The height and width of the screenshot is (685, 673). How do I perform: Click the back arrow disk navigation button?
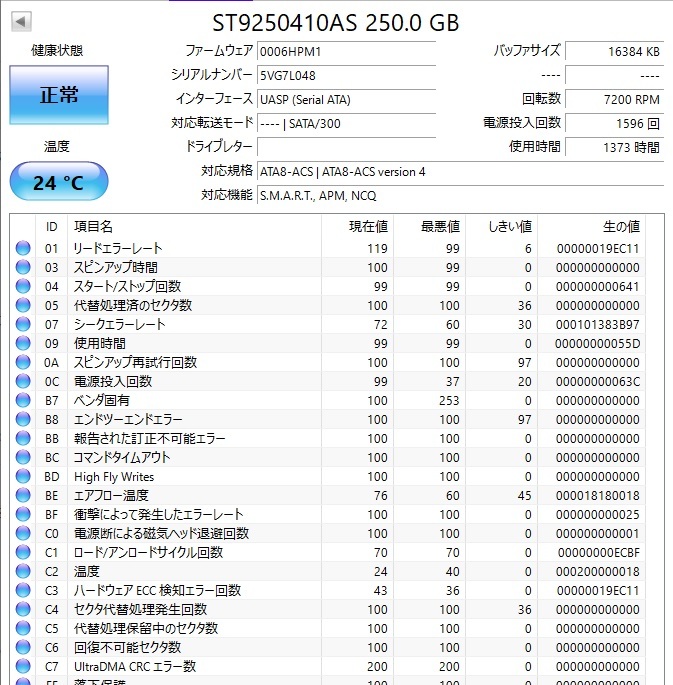[x=21, y=21]
